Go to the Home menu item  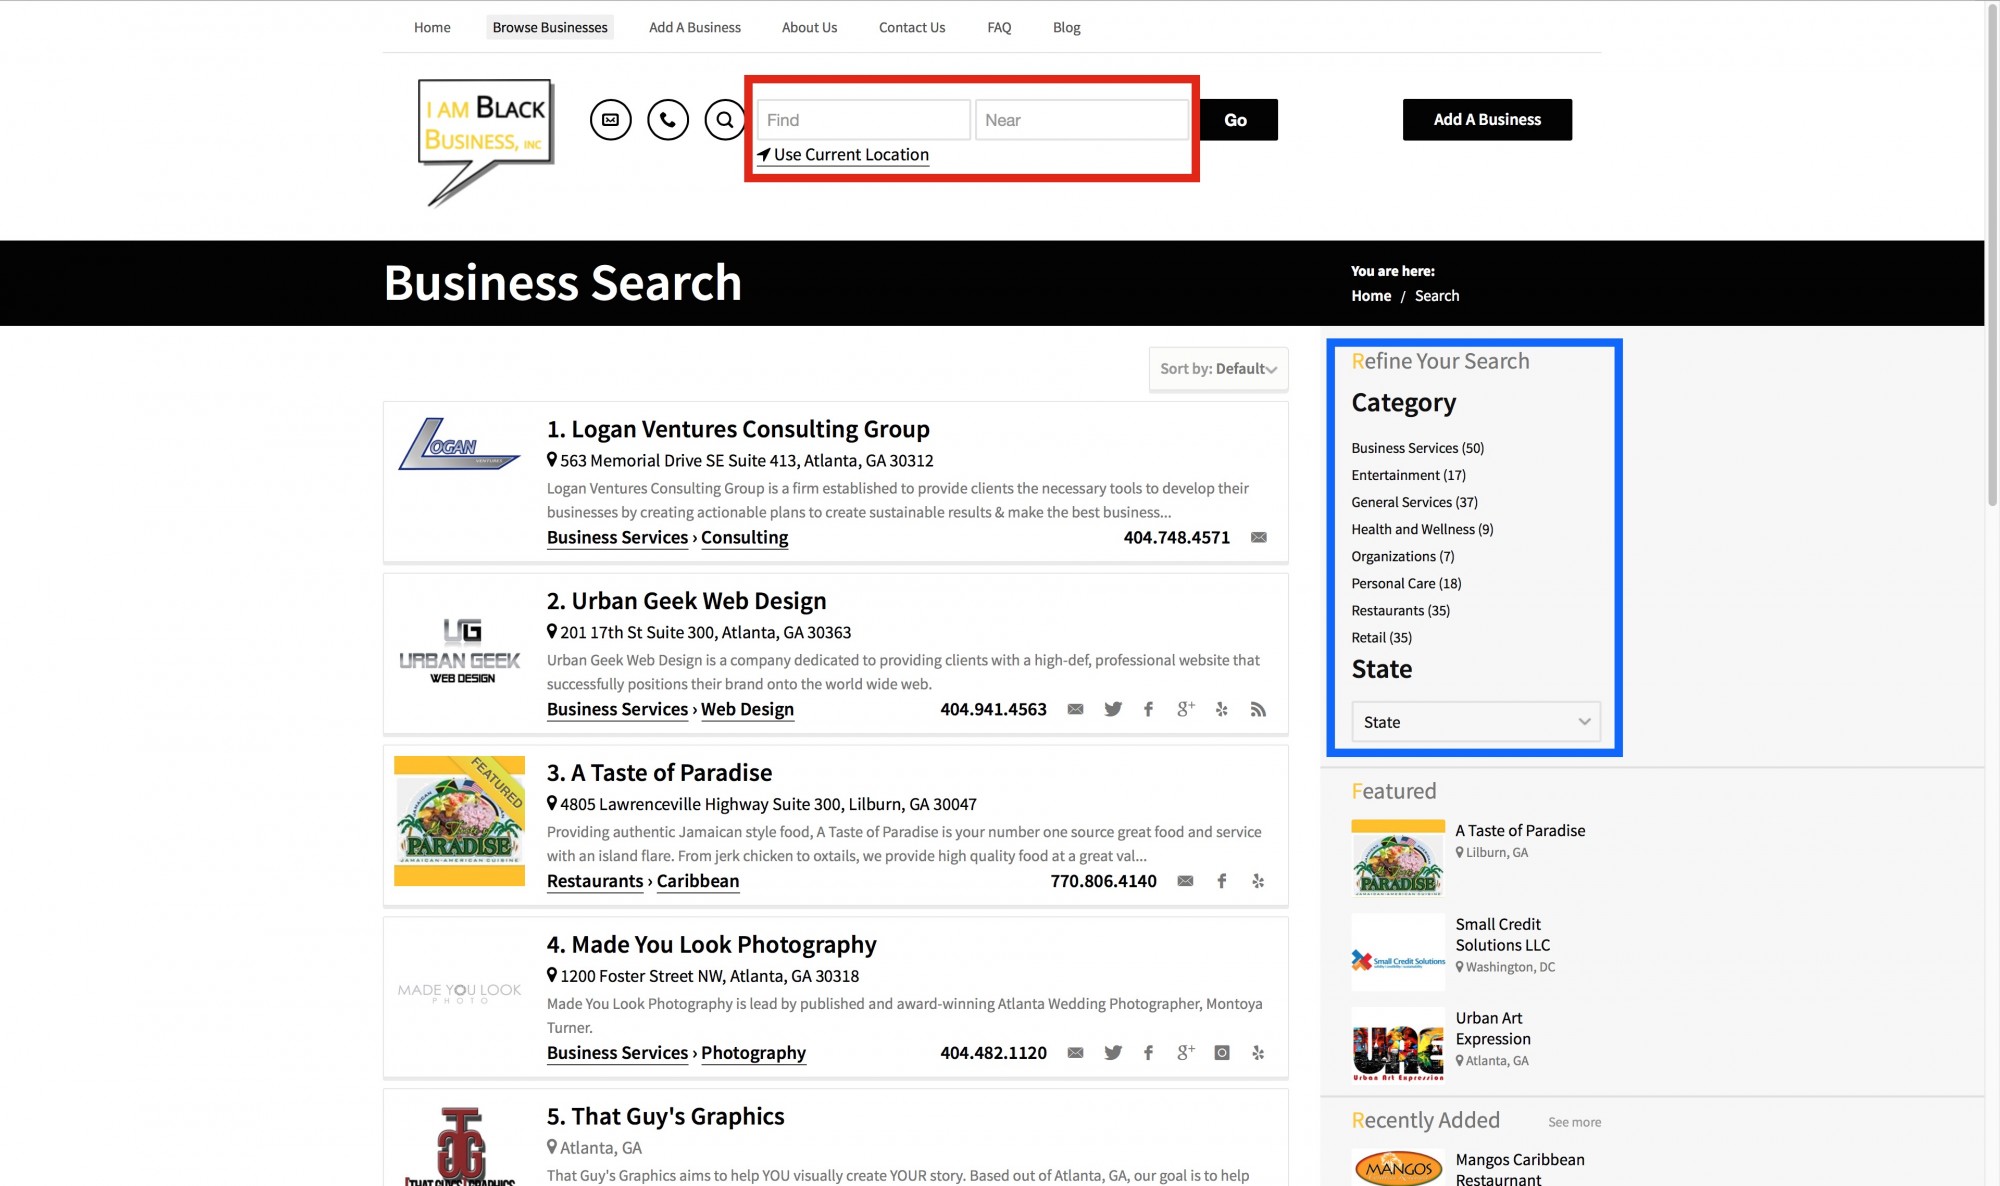432,28
